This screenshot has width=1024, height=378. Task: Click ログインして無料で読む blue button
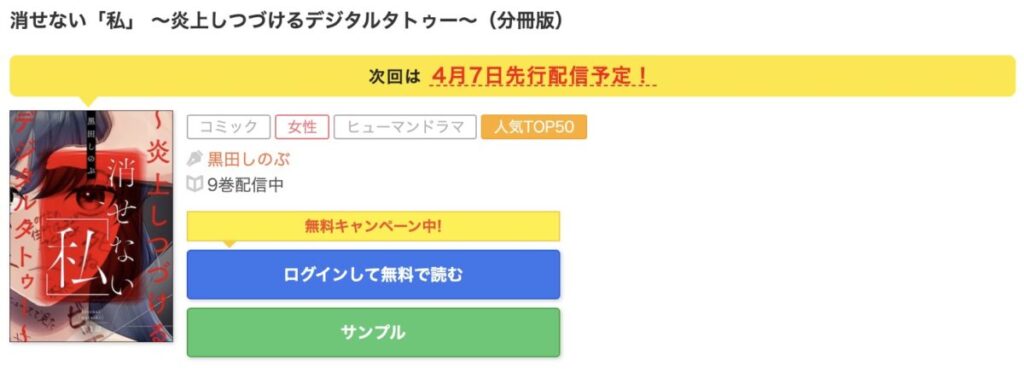pos(374,275)
